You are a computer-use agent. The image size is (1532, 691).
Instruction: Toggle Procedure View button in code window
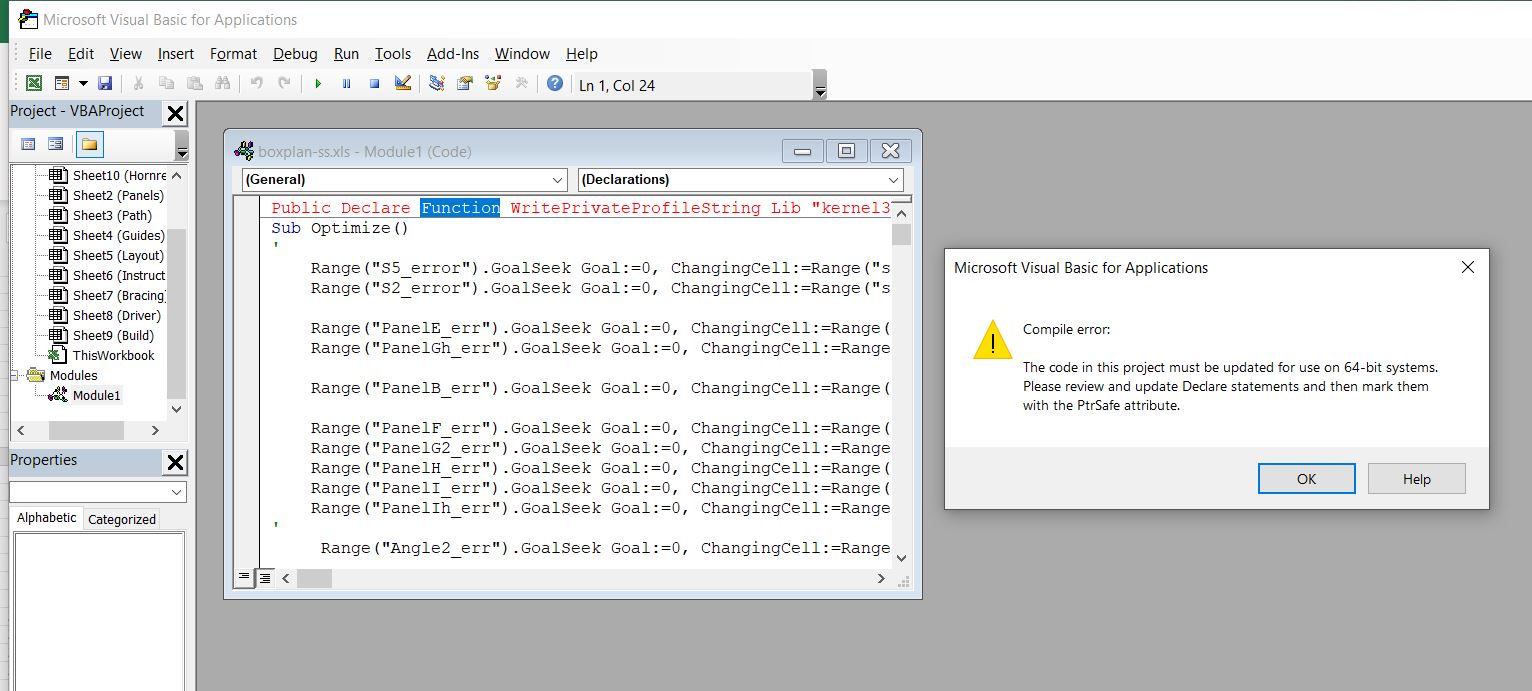(244, 578)
